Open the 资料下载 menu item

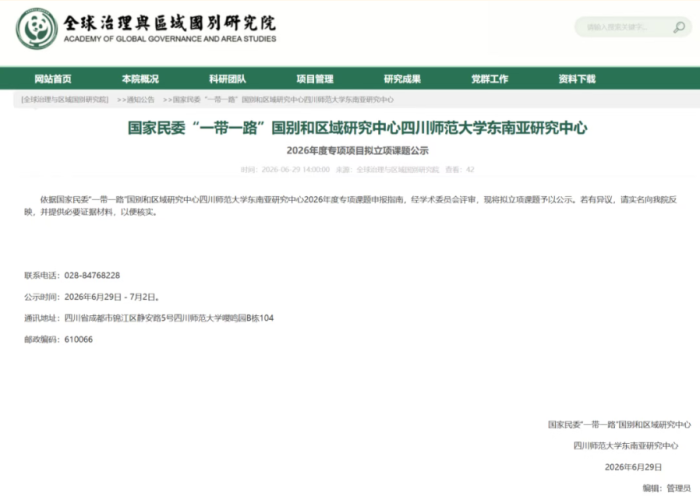tap(577, 79)
